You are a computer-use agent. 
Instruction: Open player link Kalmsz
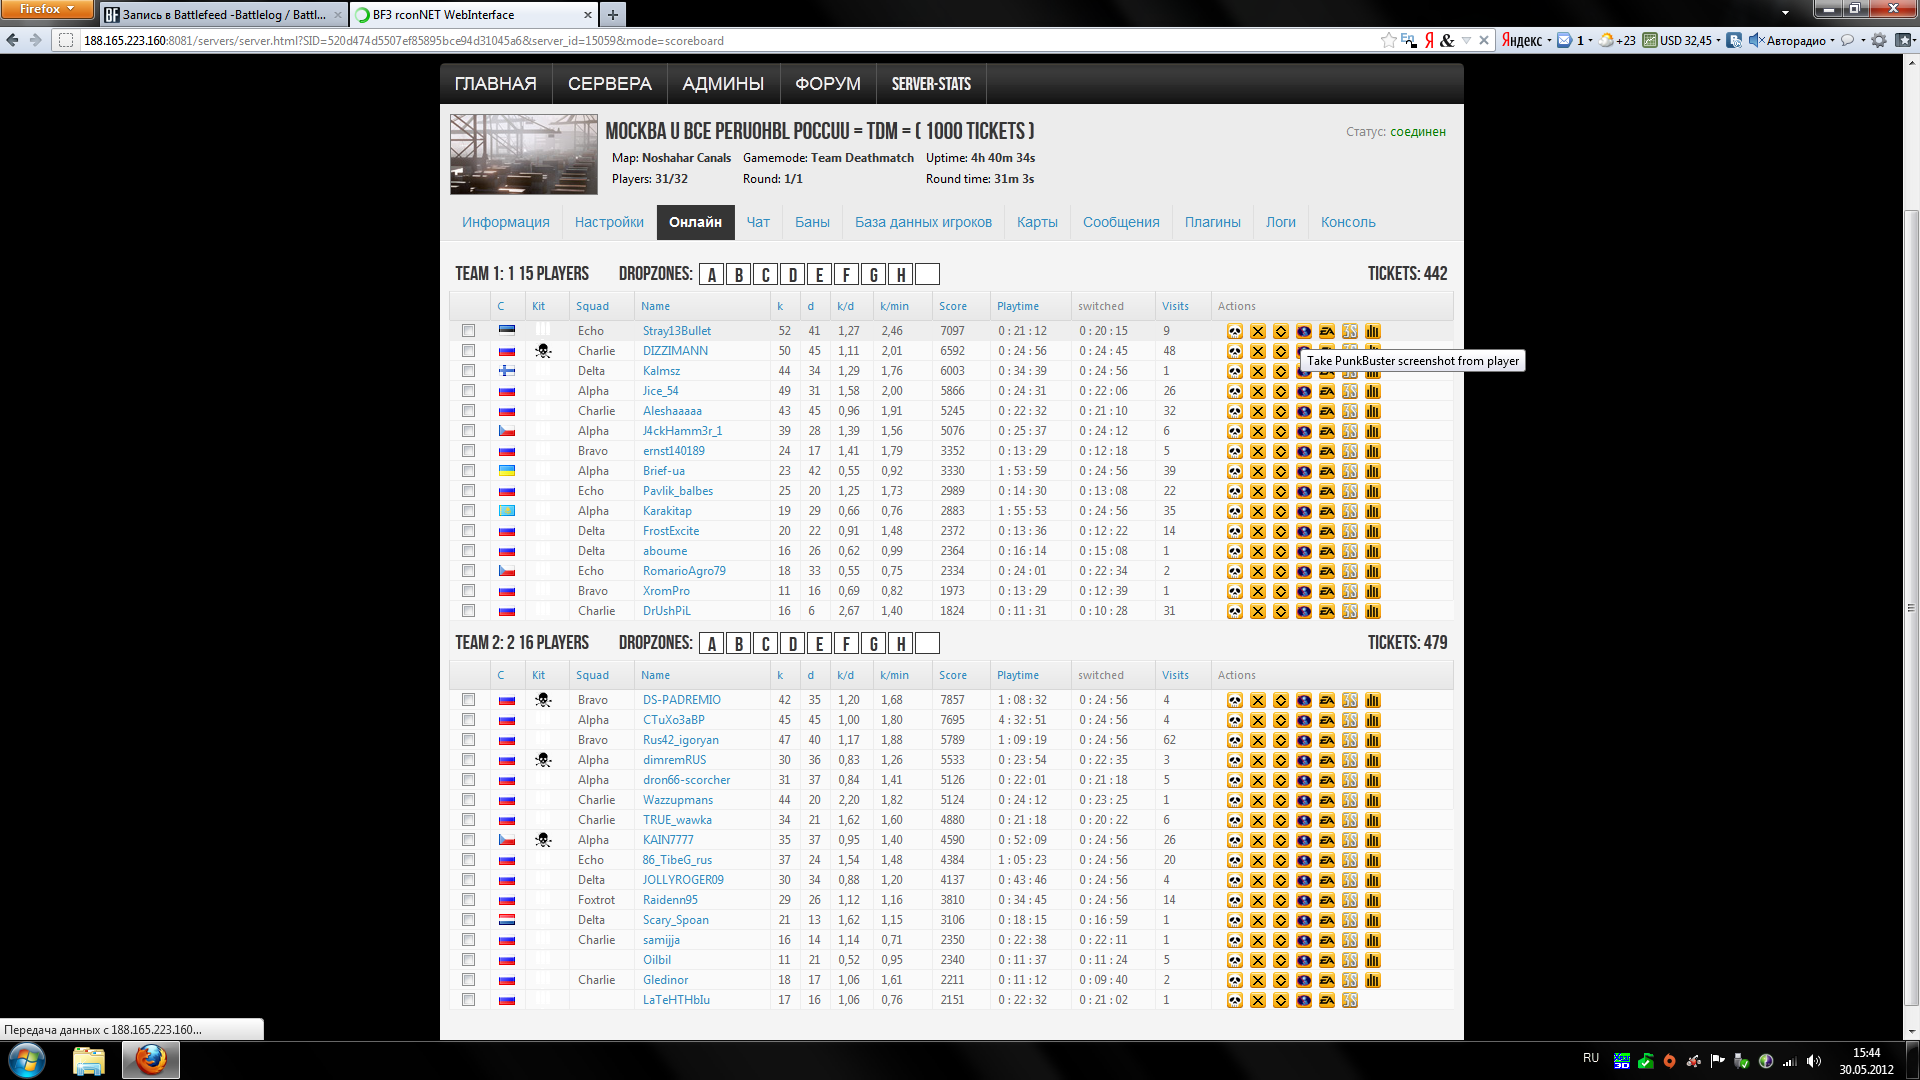661,371
